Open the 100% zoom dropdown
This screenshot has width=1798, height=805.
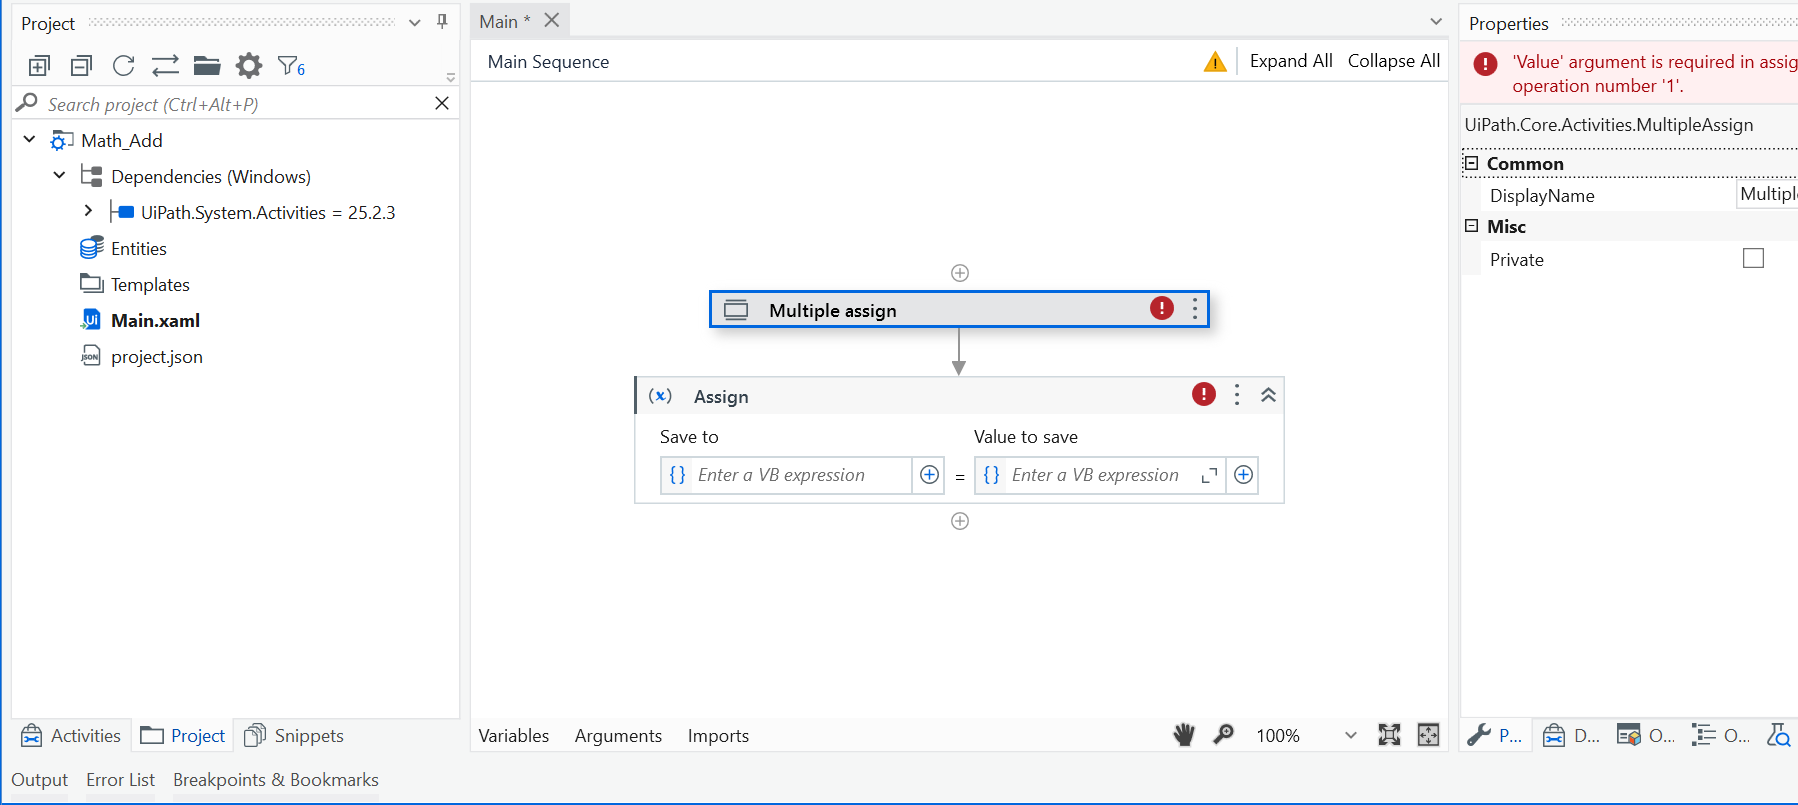pos(1351,735)
